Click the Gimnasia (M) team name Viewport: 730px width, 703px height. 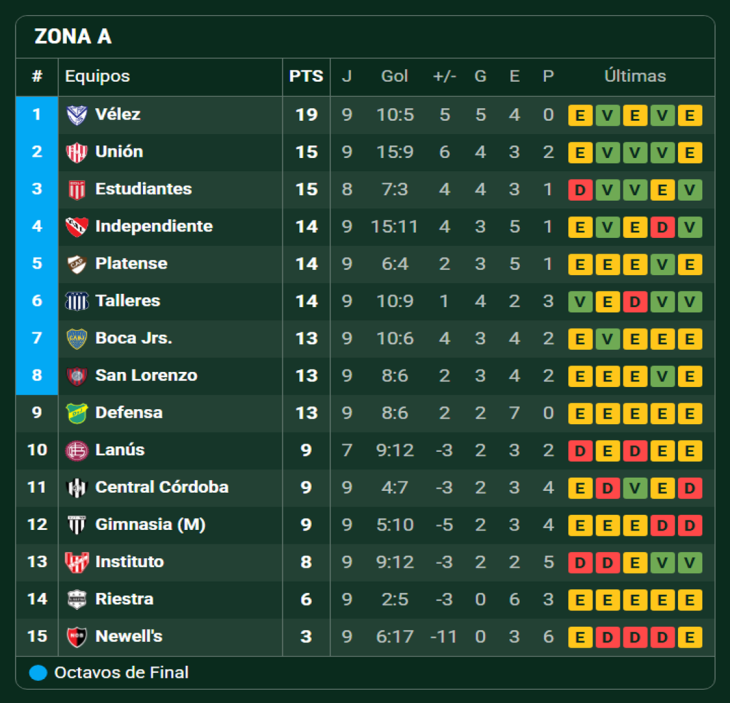[150, 525]
